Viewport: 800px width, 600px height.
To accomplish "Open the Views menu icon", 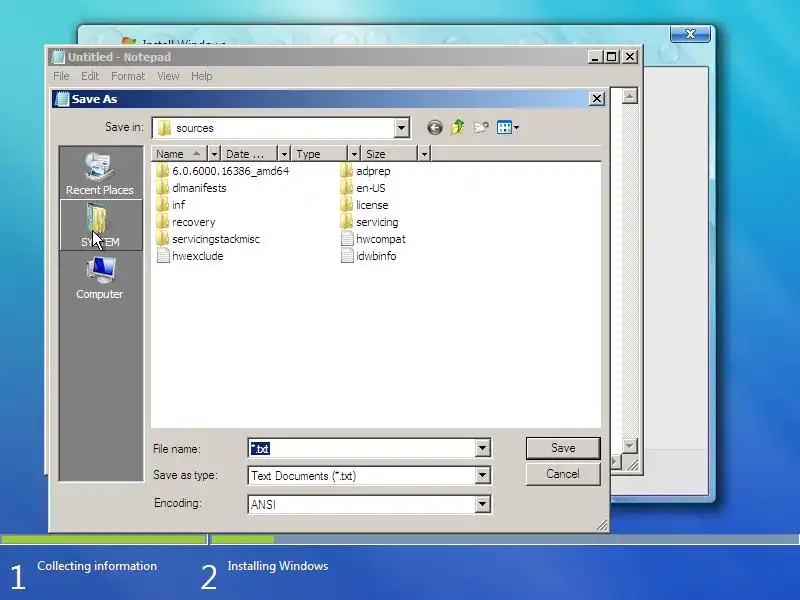I will click(x=508, y=128).
